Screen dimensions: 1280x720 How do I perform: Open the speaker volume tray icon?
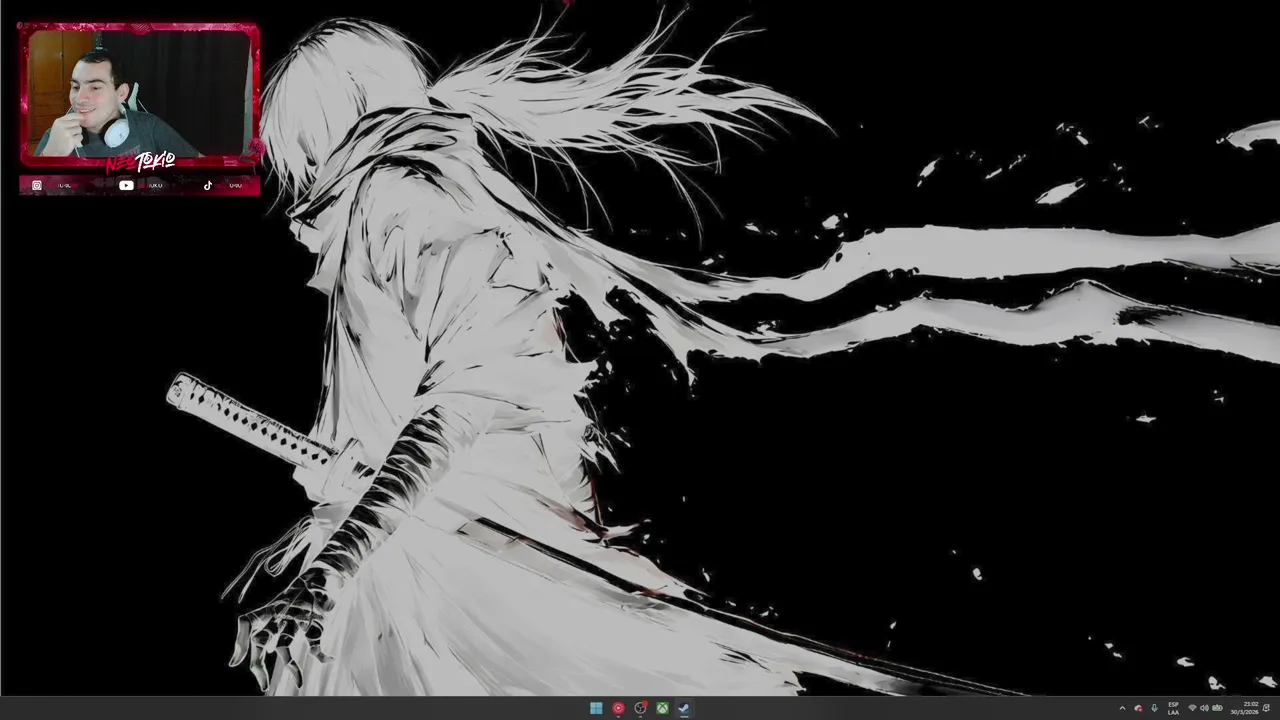1204,708
